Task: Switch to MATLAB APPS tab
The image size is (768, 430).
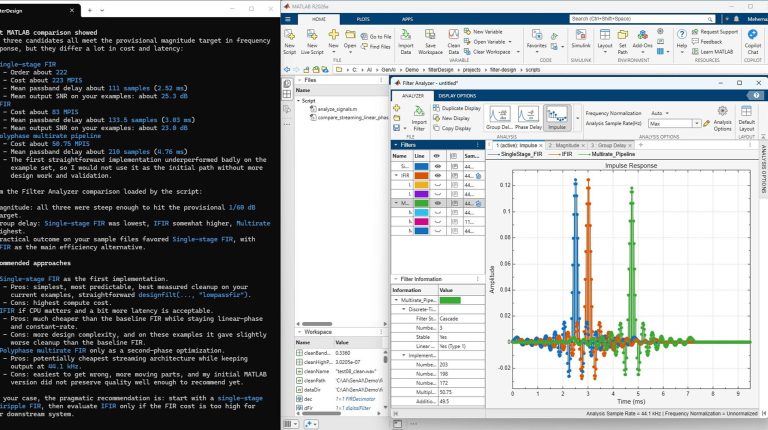Action: point(407,19)
